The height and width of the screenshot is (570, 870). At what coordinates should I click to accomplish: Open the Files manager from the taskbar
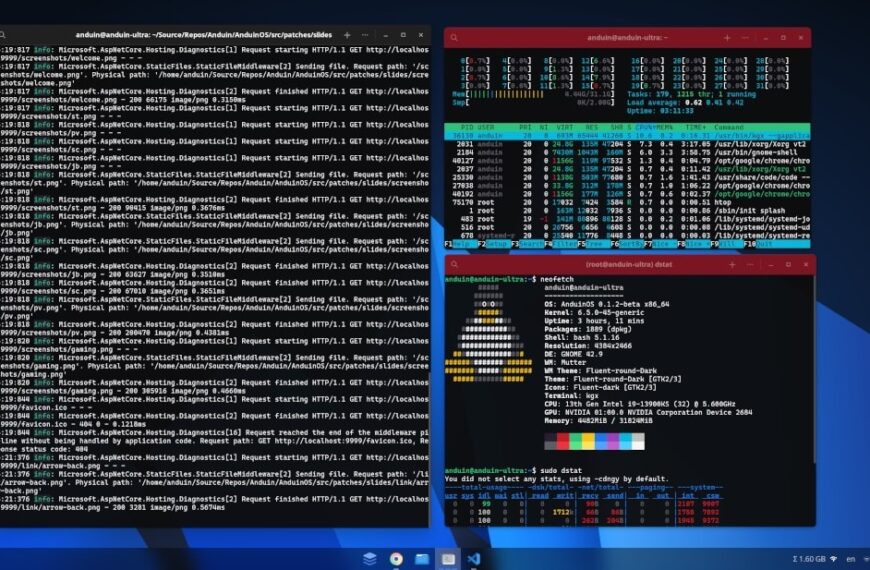click(422, 558)
